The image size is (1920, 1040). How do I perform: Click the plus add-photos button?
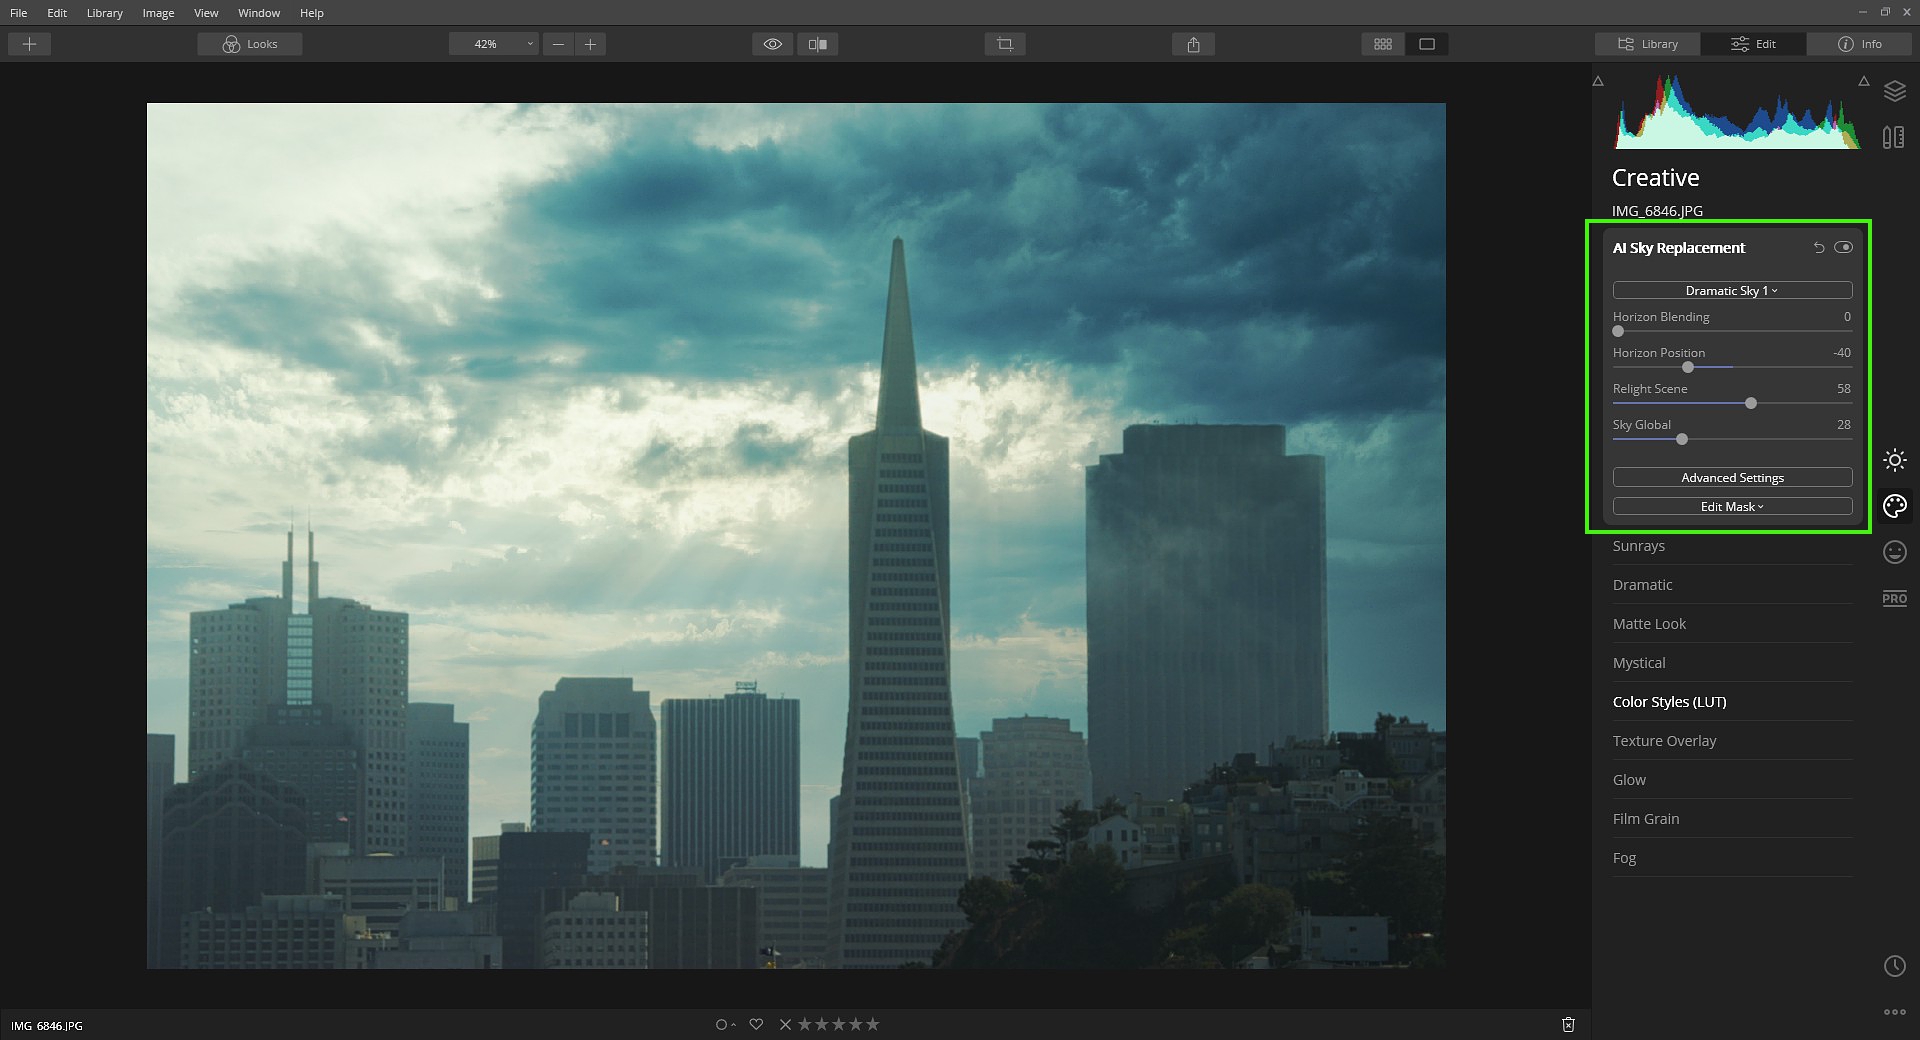click(x=29, y=44)
